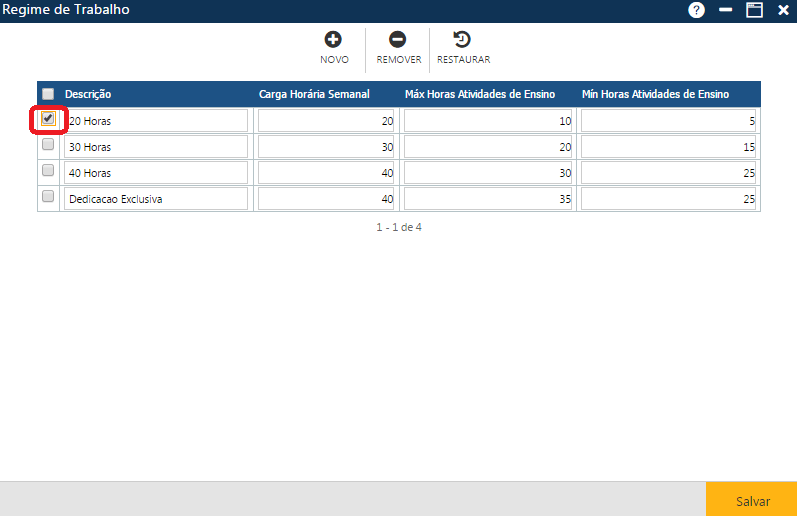Image resolution: width=797 pixels, height=516 pixels.
Task: Click the RESTAURAR restore icon
Action: (462, 40)
